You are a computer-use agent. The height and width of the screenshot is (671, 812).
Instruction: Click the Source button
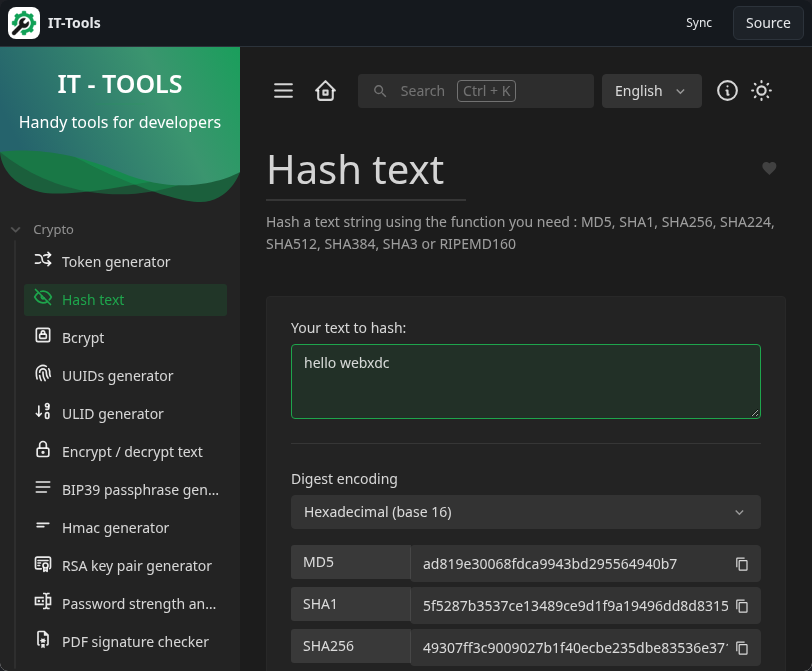coord(768,23)
